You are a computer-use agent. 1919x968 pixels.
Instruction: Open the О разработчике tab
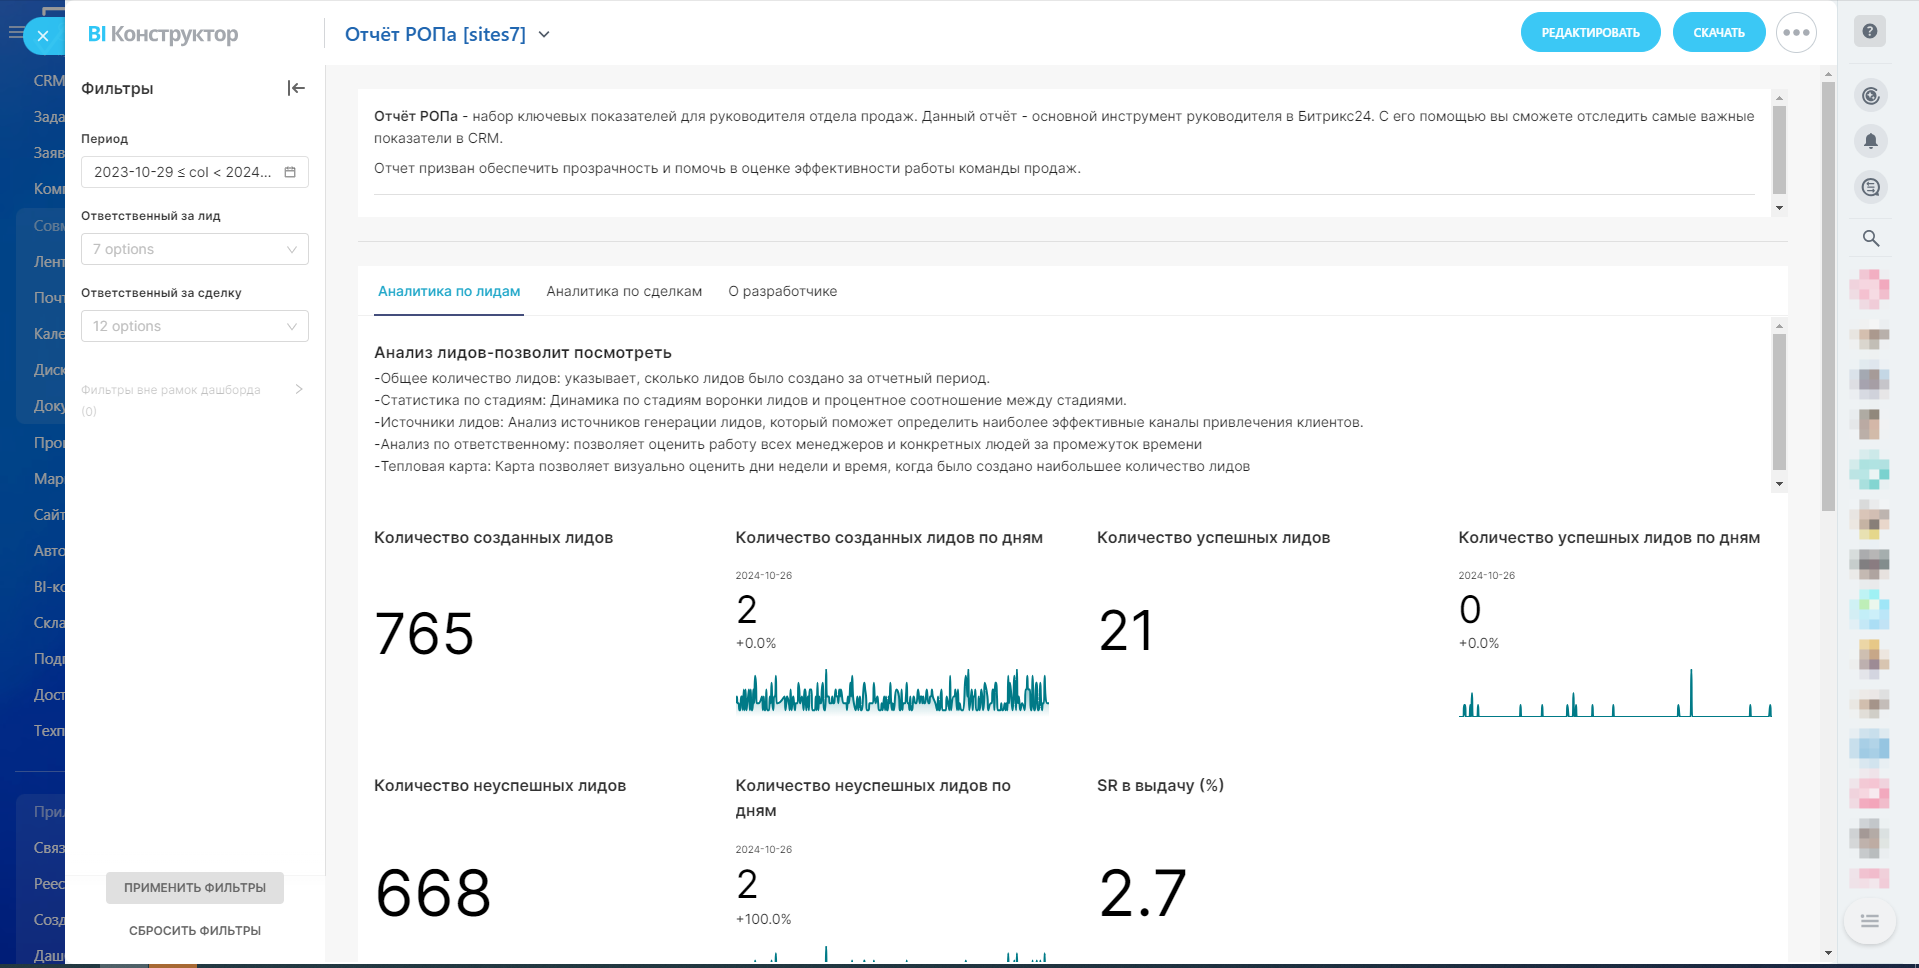[x=782, y=291]
